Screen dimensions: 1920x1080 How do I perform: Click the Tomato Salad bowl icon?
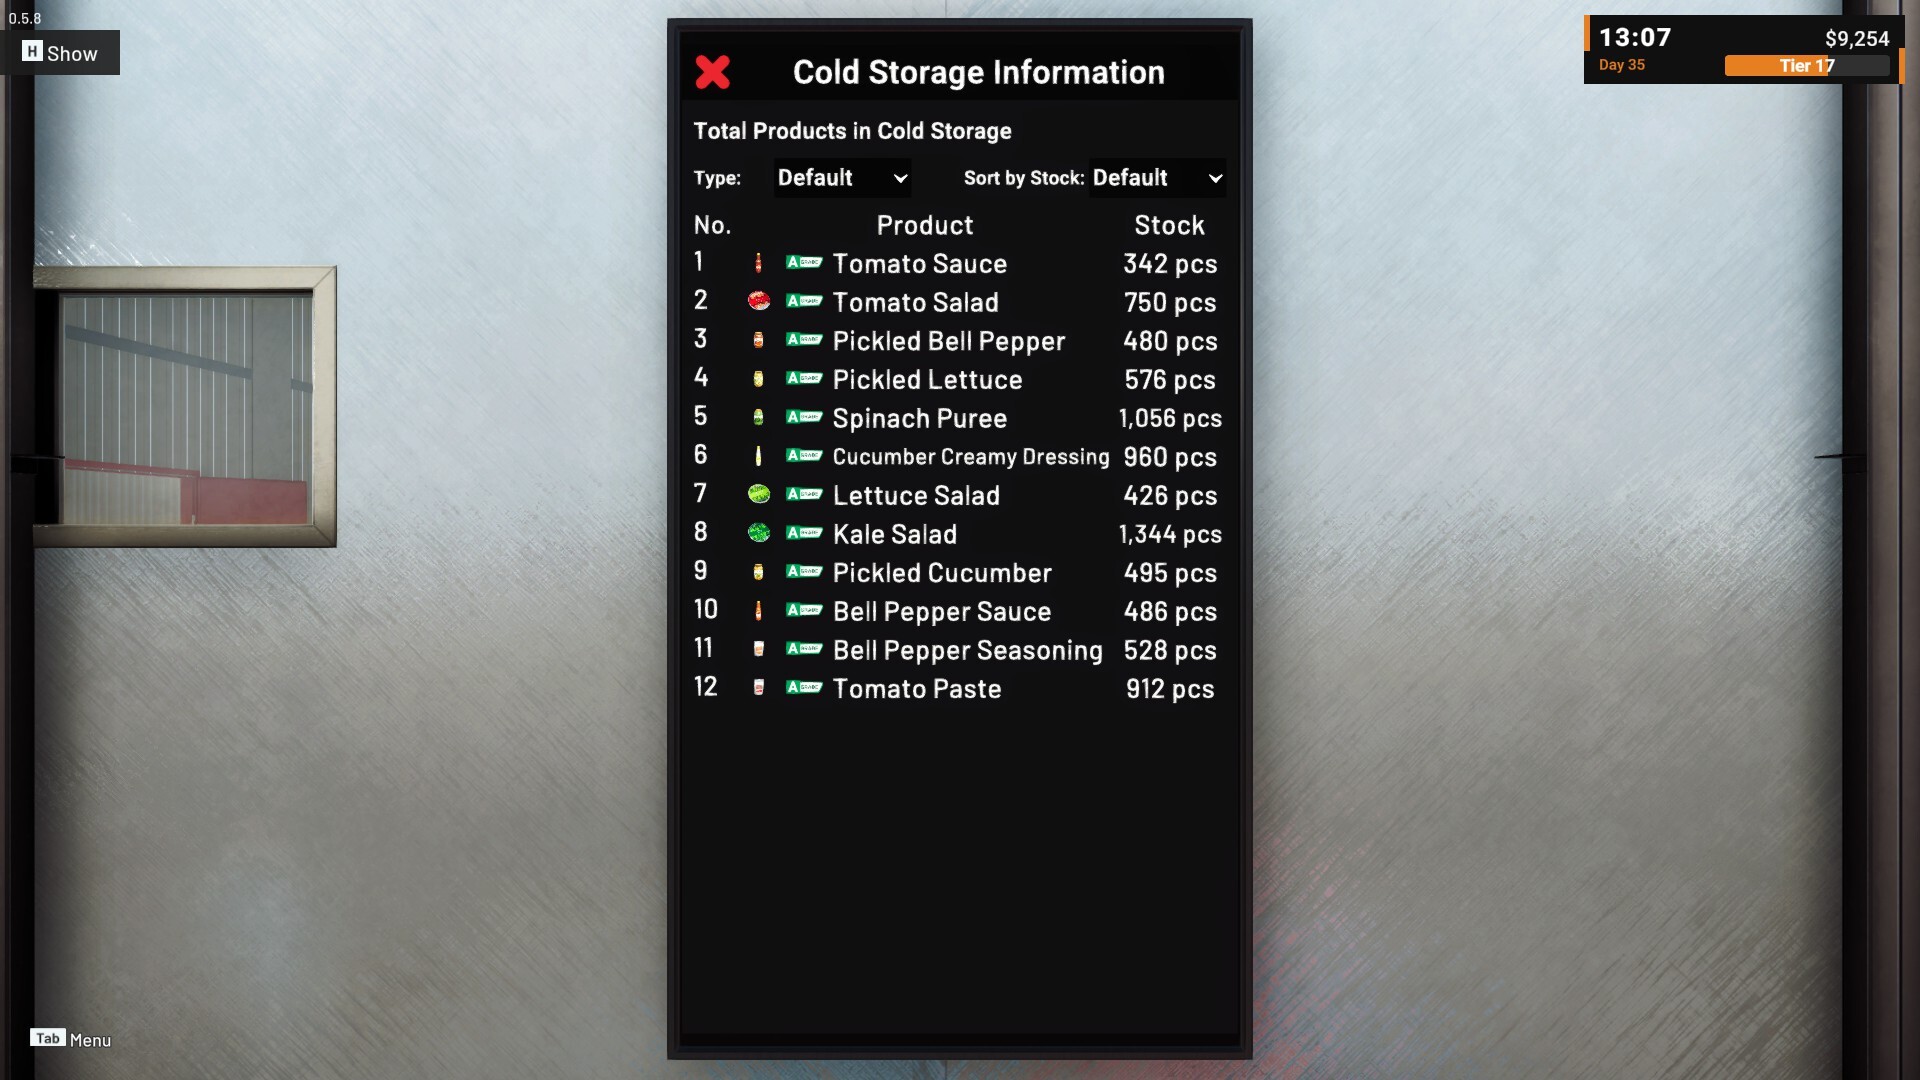pos(759,301)
